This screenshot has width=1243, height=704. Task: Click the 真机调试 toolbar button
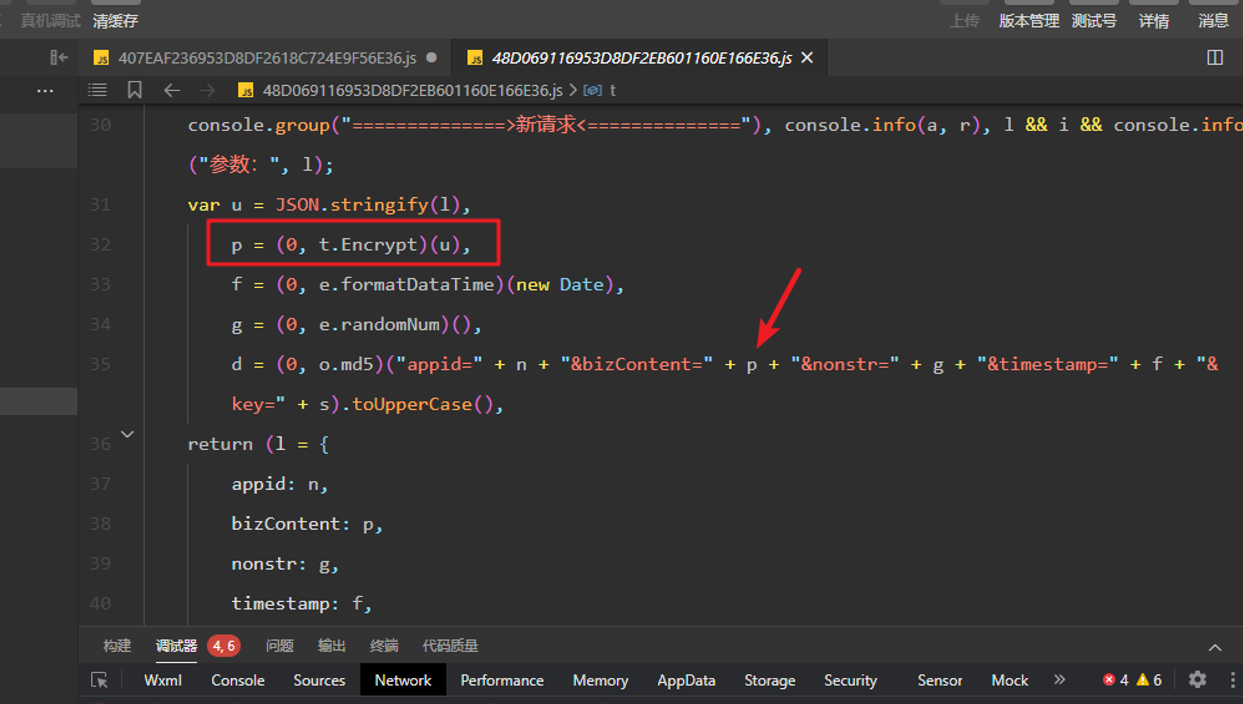[51, 21]
